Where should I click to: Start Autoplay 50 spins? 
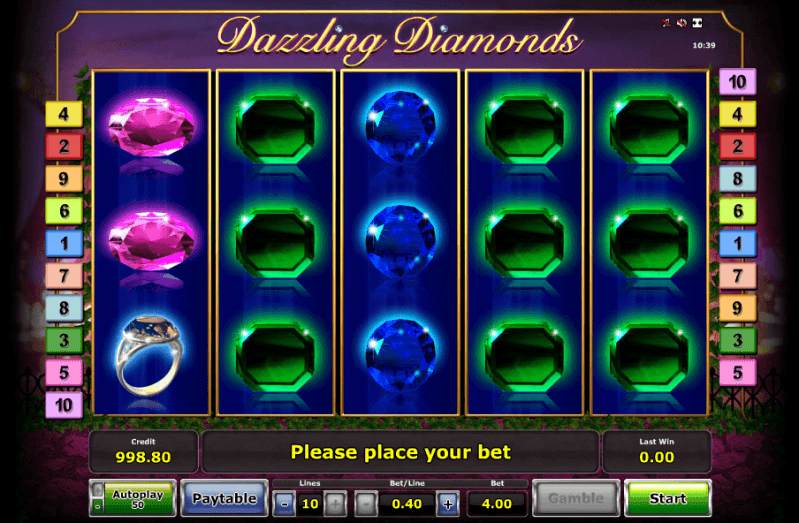tap(138, 498)
